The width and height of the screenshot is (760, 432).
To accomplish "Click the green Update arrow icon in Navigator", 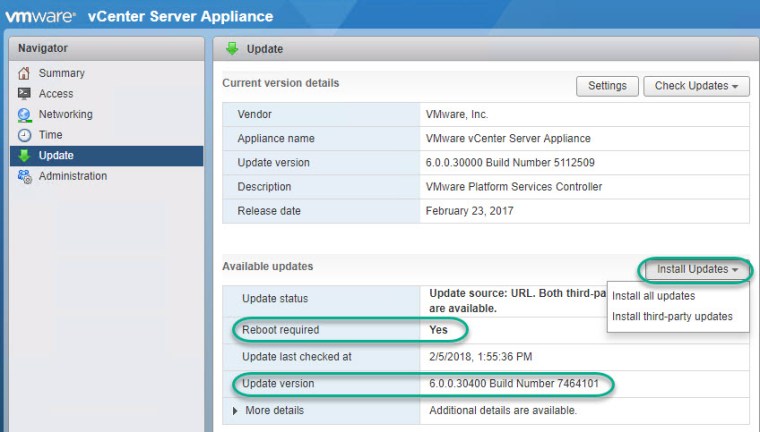I will click(x=24, y=156).
